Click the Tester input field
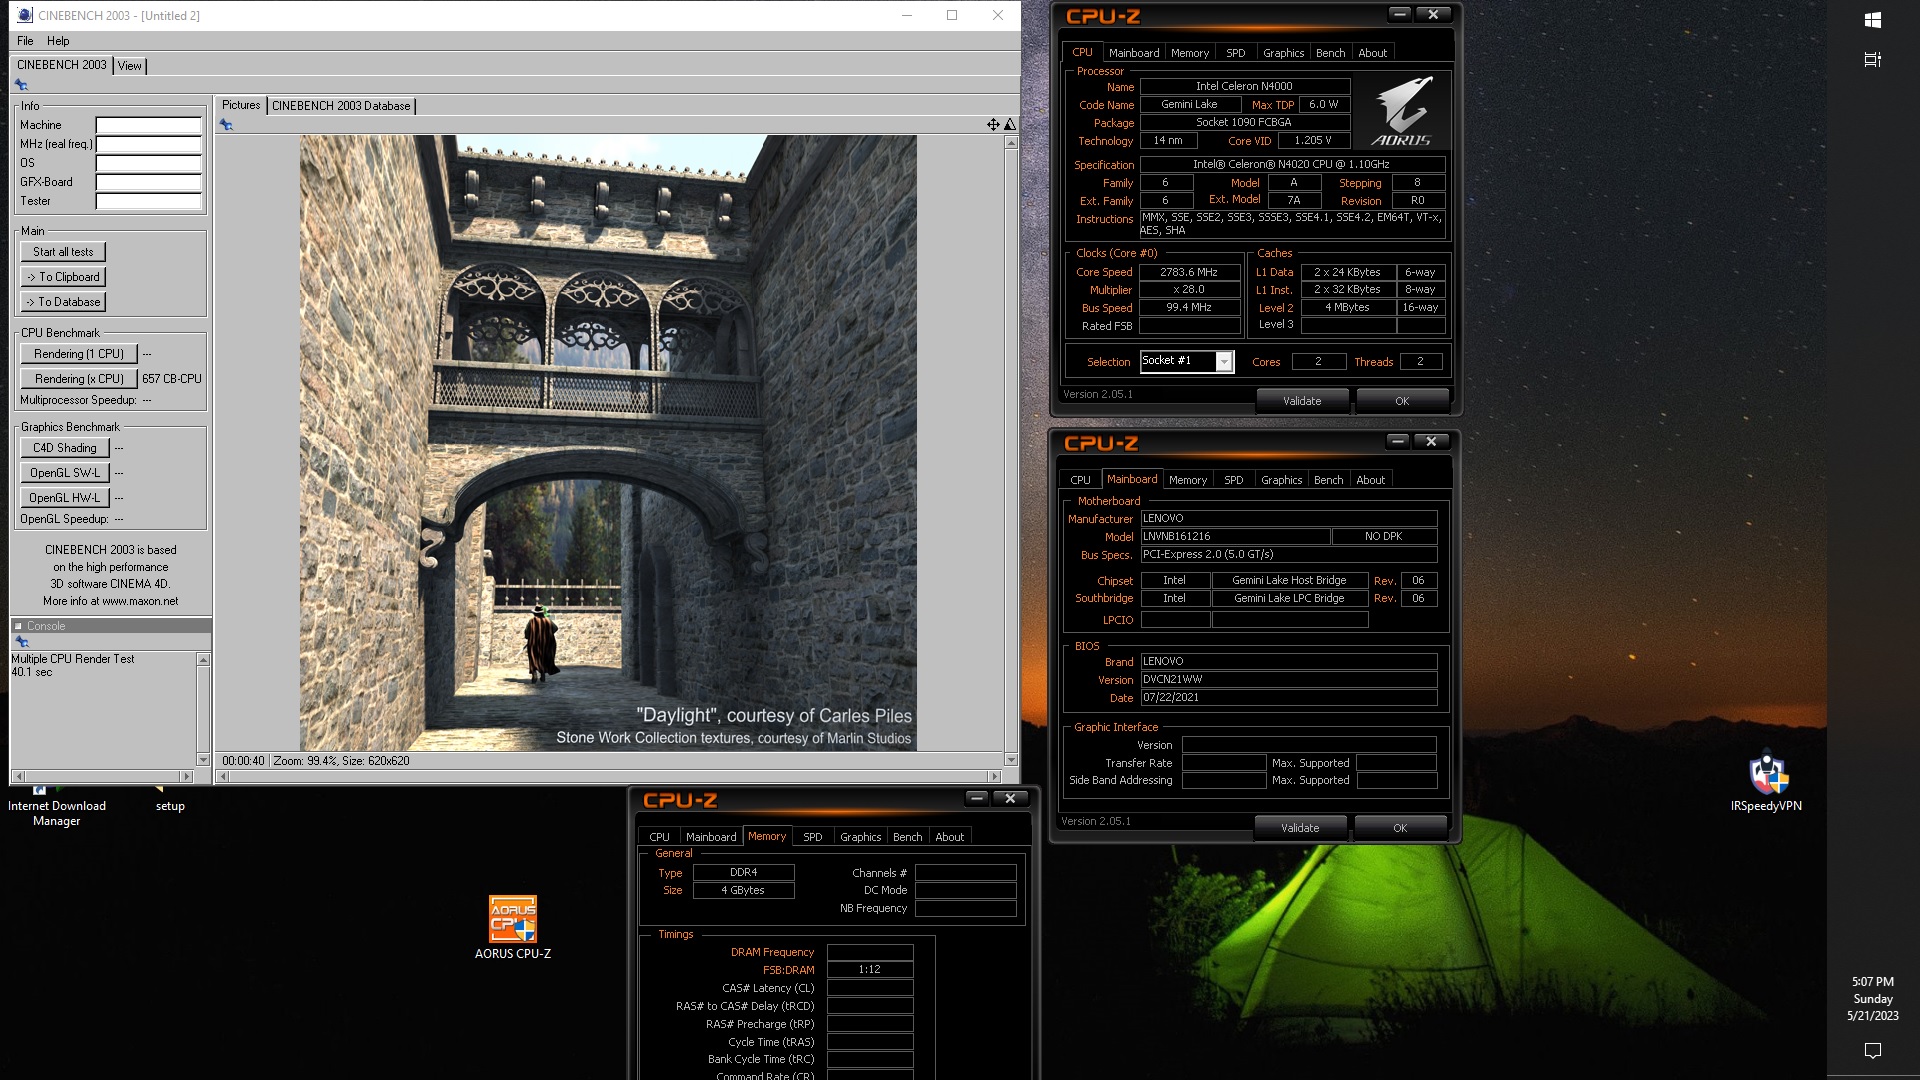 (148, 201)
